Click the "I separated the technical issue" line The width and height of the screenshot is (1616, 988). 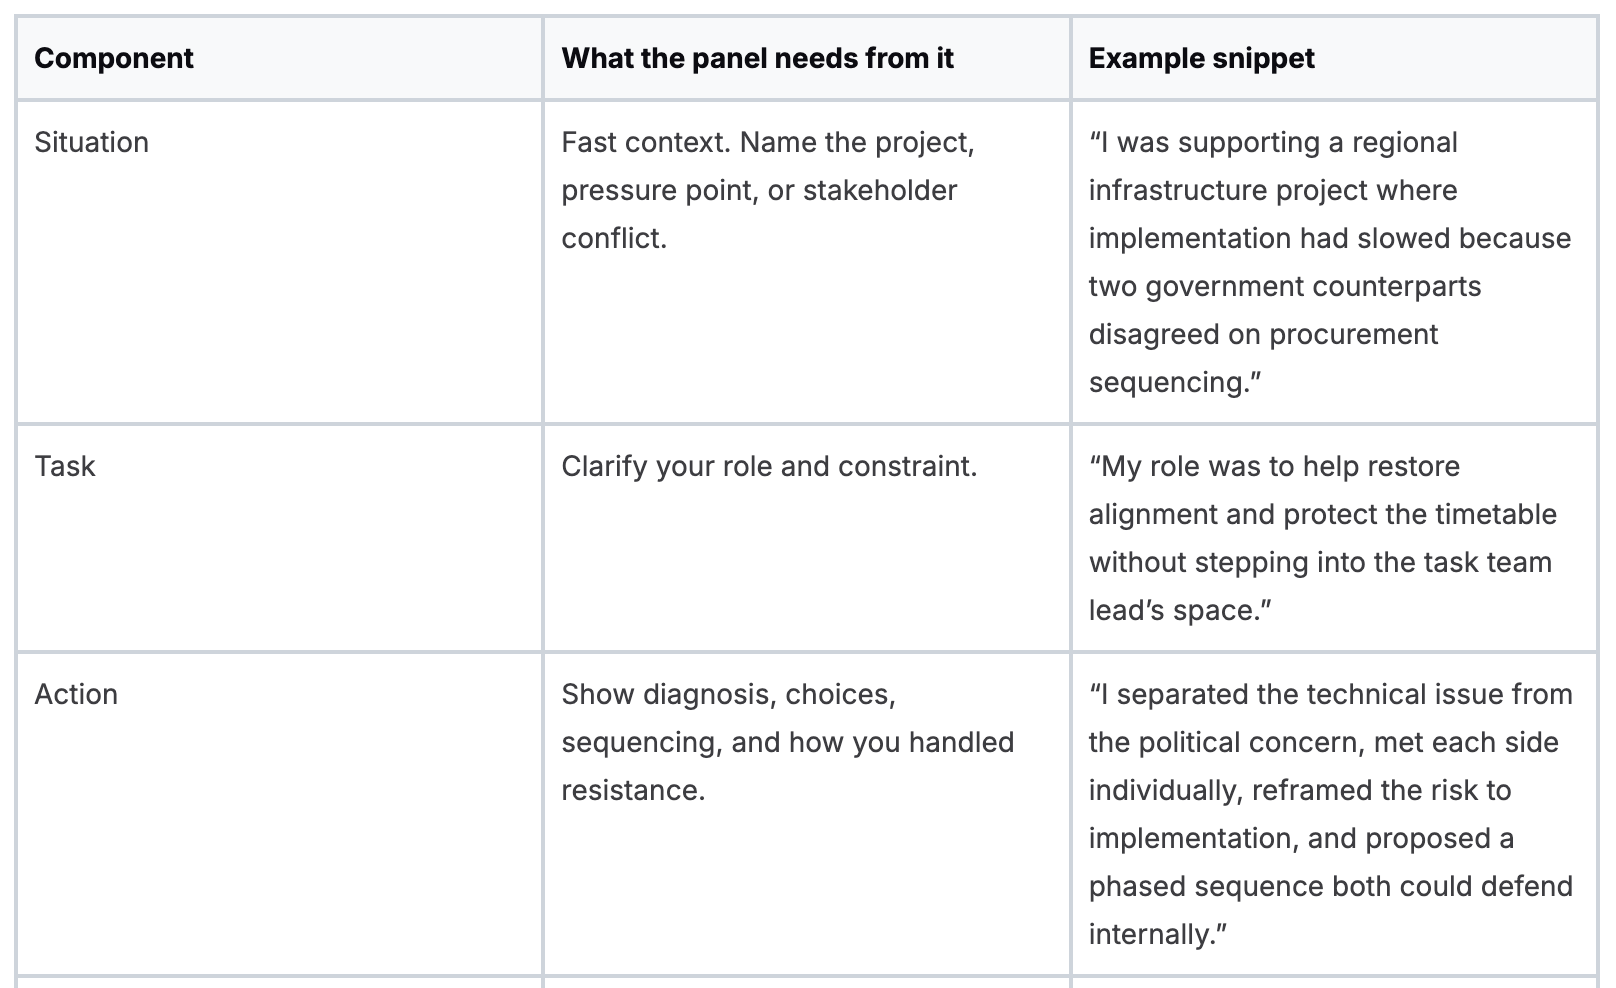(x=1330, y=694)
